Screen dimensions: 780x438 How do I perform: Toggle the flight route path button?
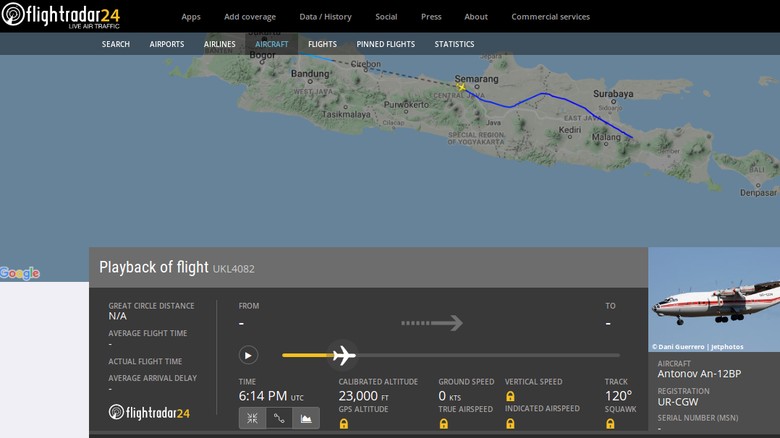point(279,418)
